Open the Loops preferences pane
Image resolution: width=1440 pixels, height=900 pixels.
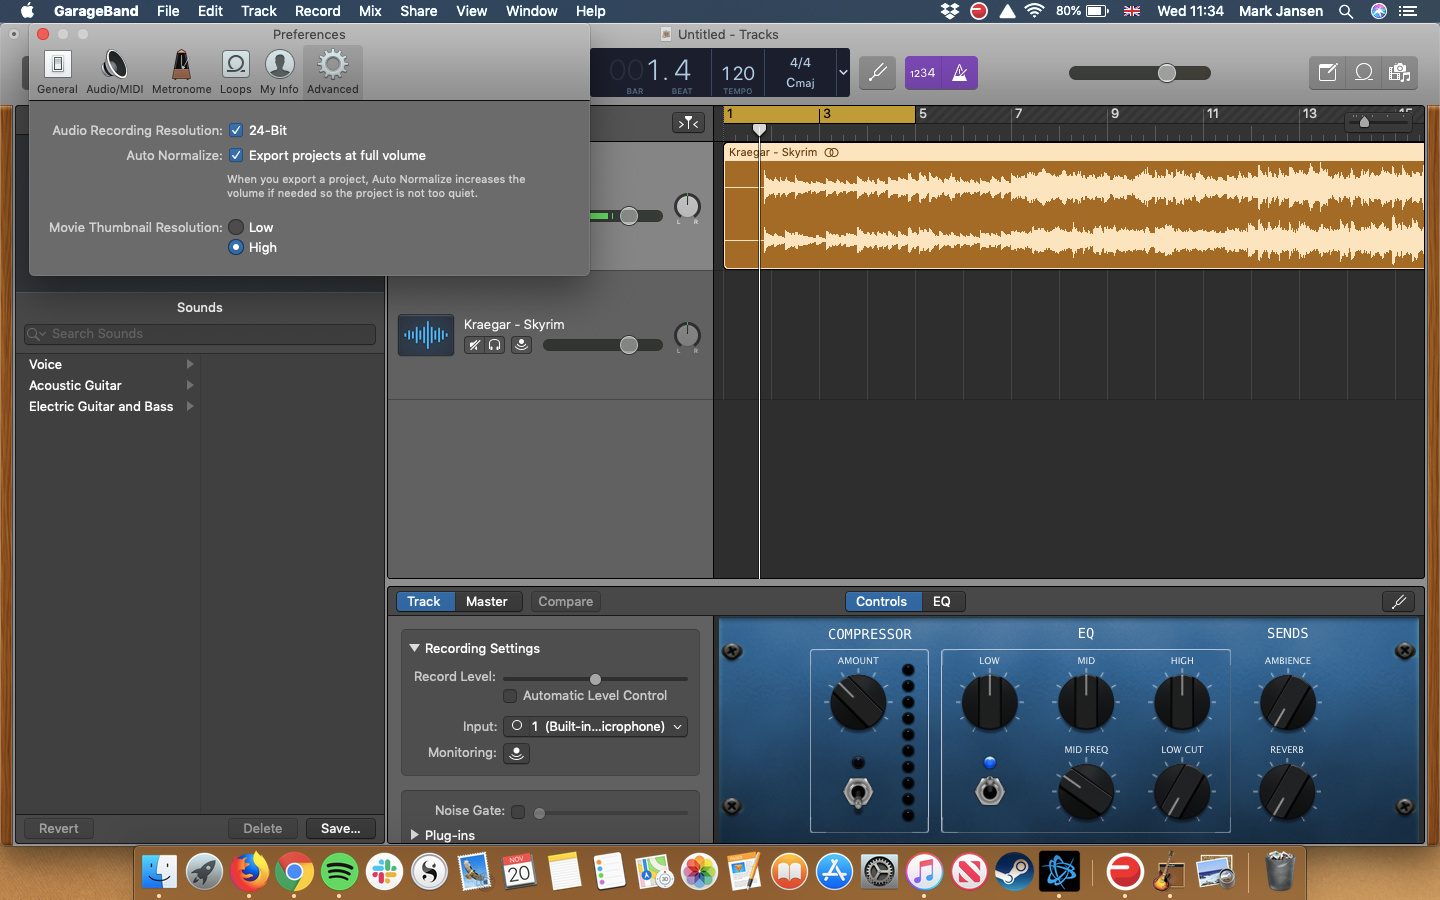tap(235, 72)
